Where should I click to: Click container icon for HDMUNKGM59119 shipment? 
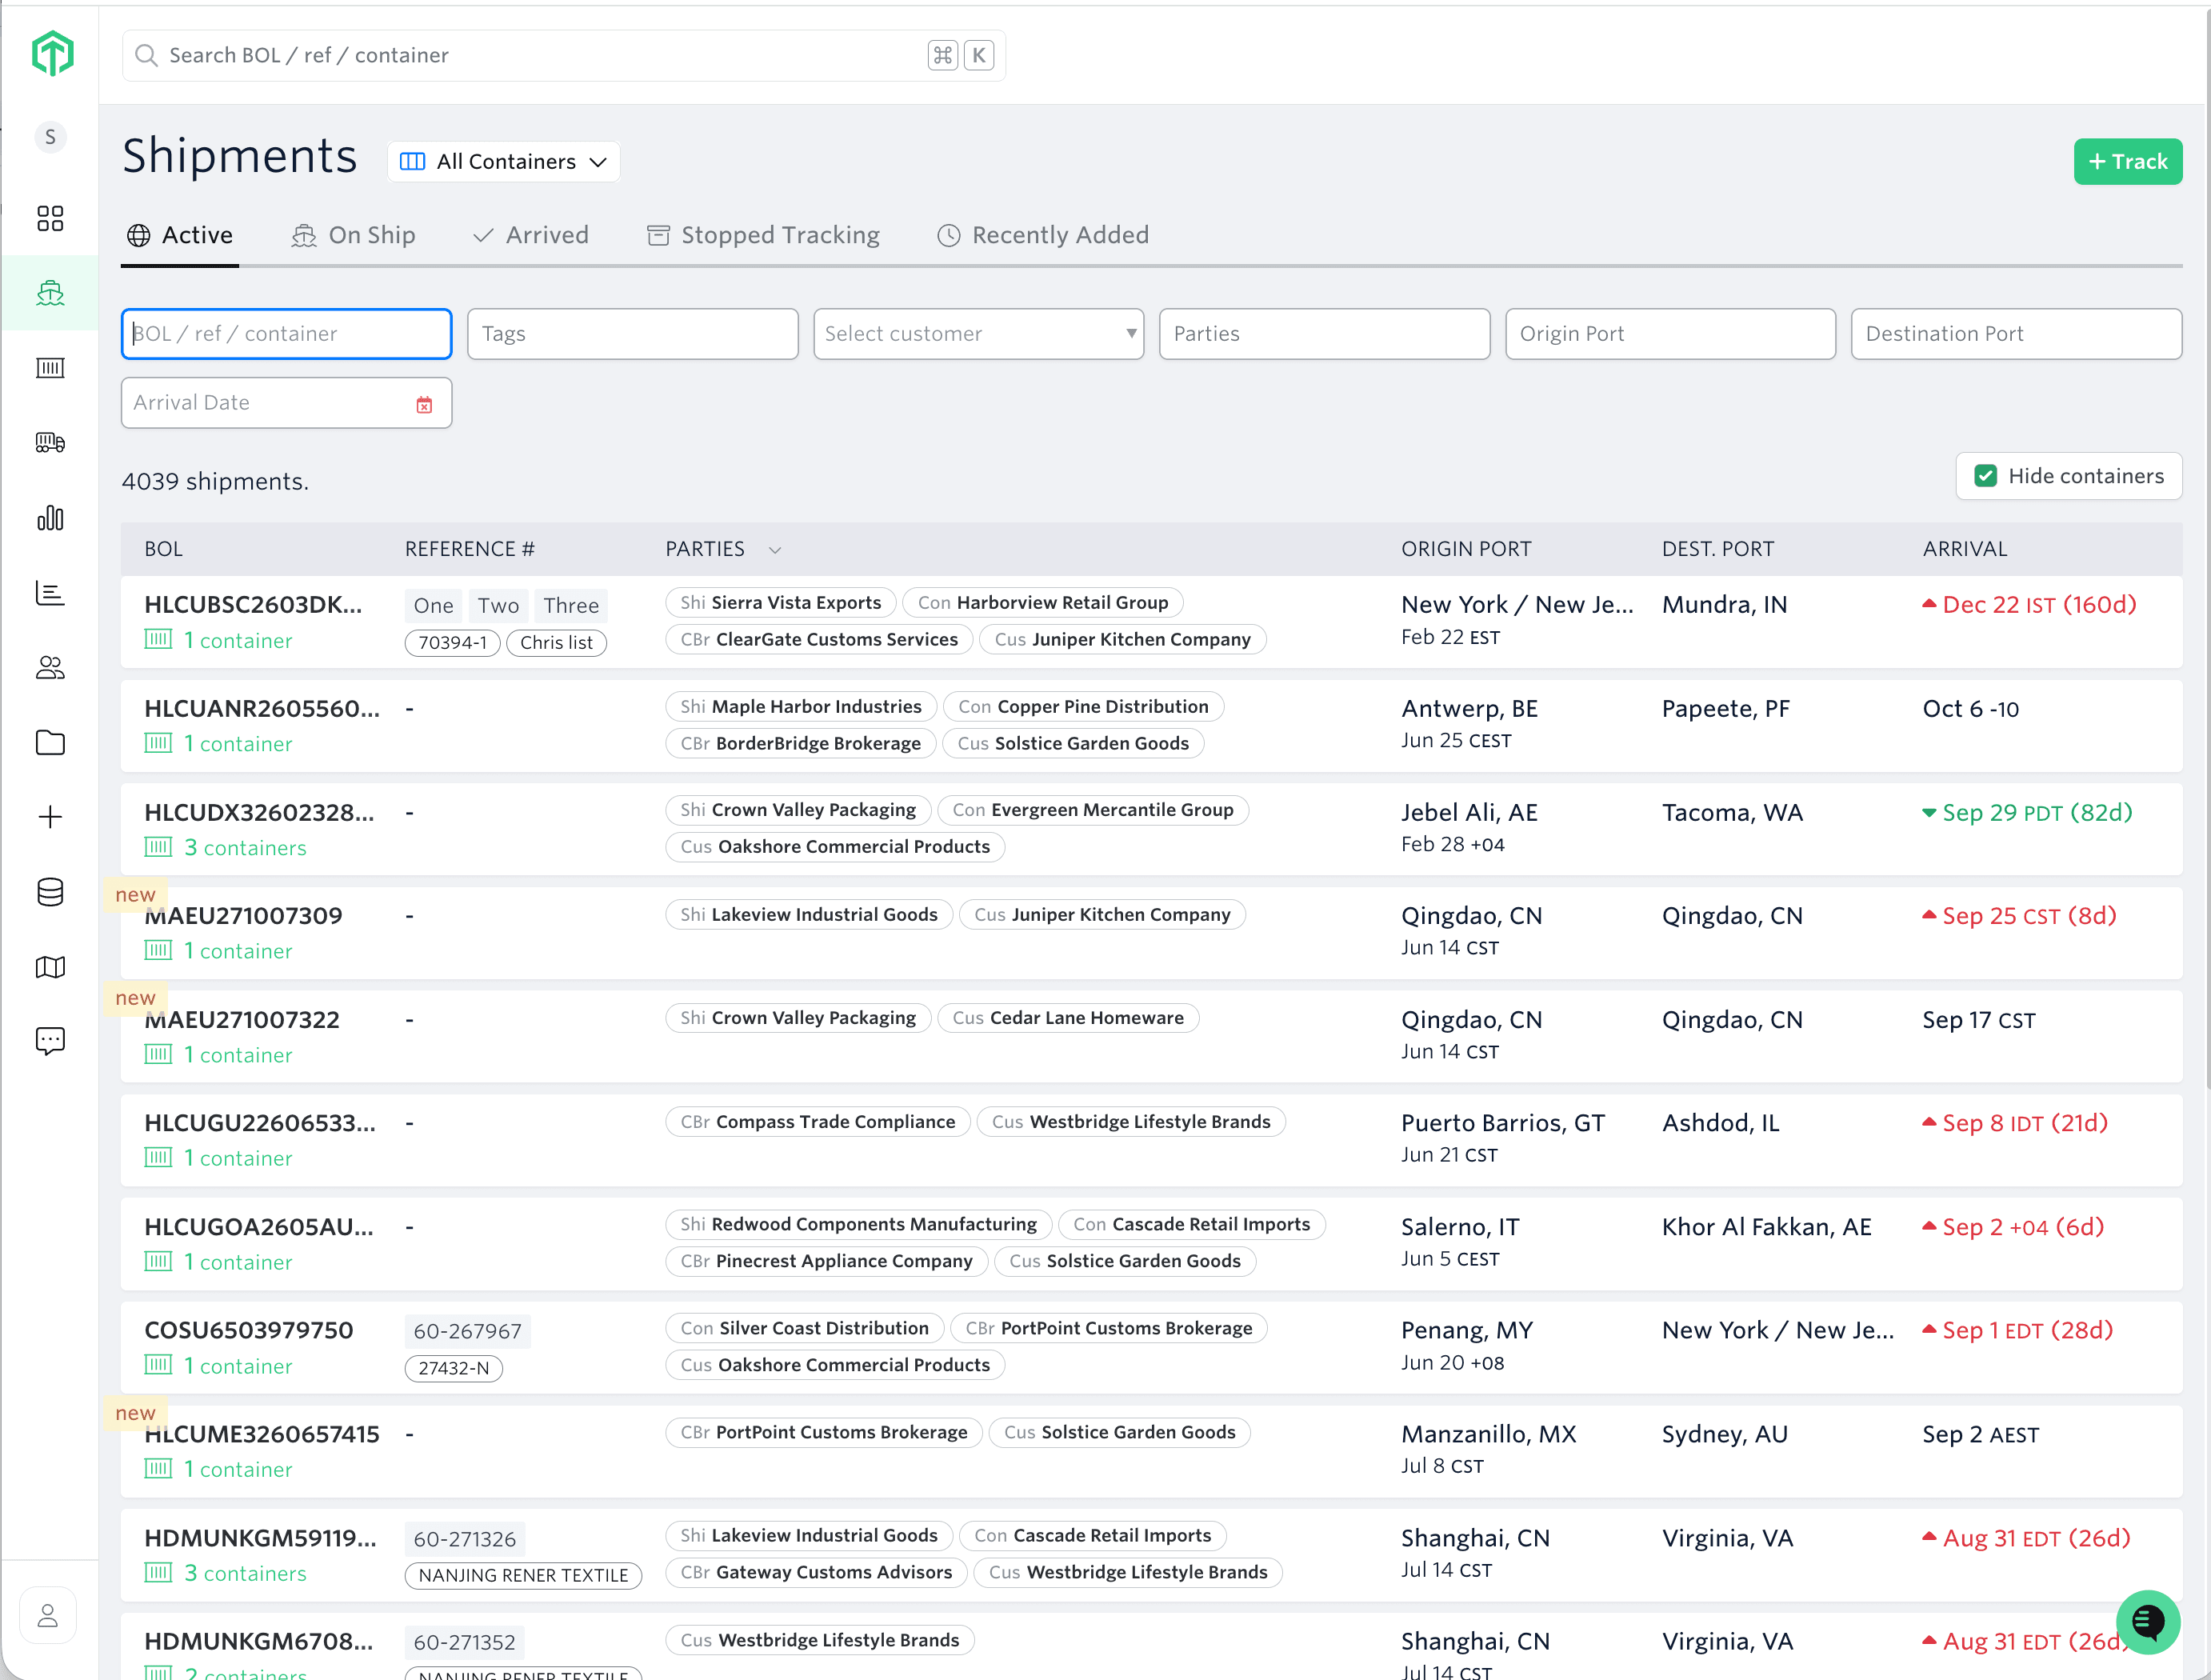[158, 1572]
